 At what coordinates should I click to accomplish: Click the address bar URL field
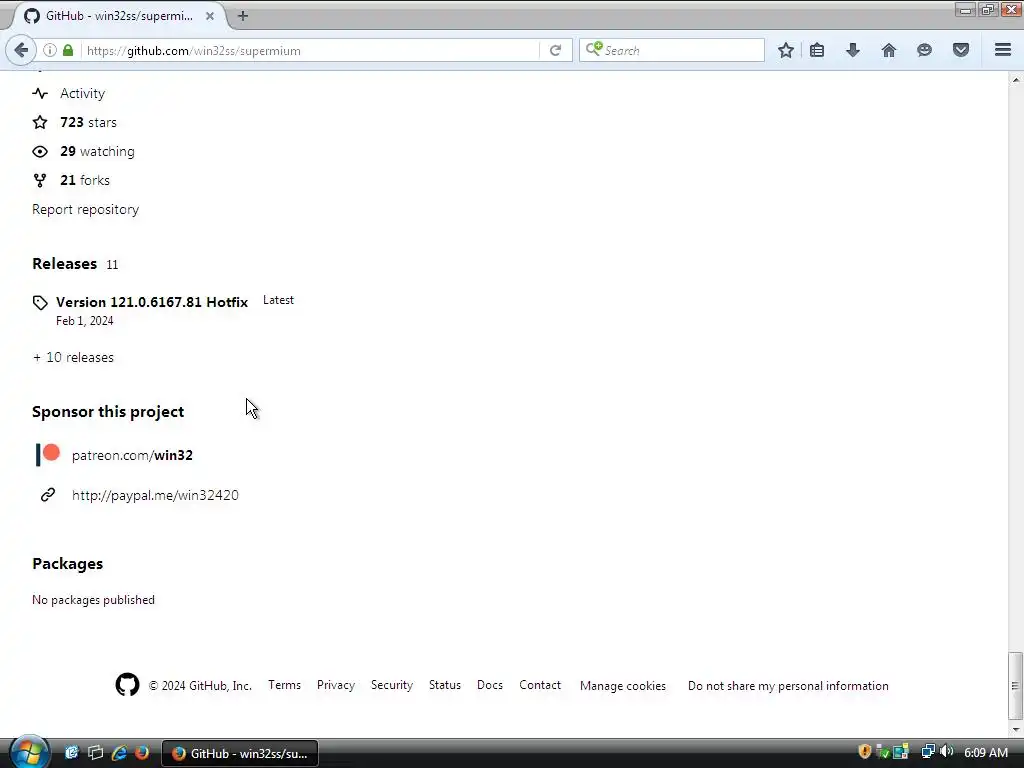tap(310, 50)
